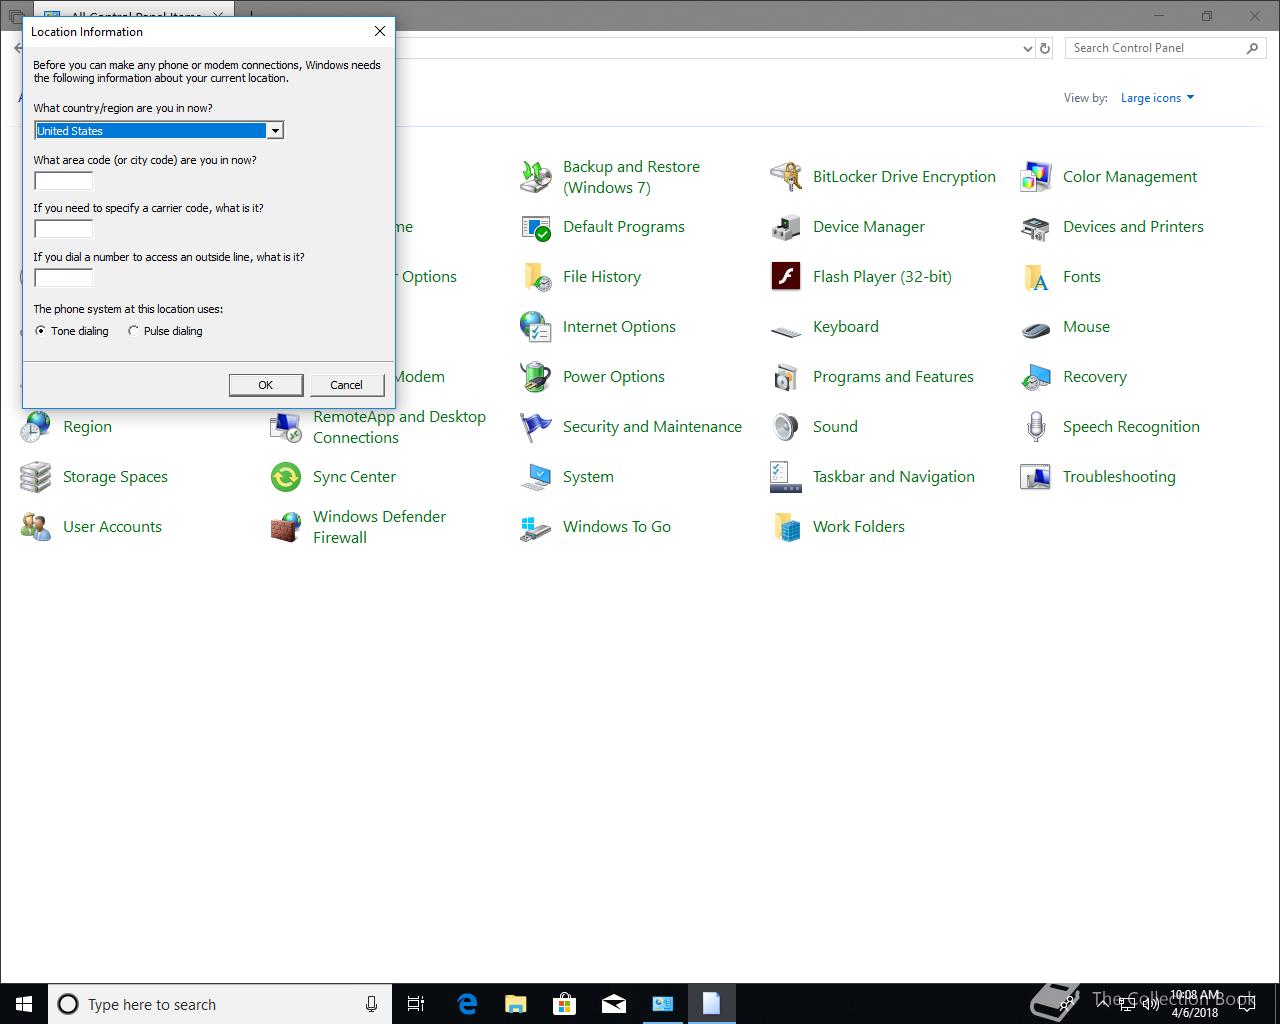Open Internet Options icon
The width and height of the screenshot is (1280, 1024).
coord(536,327)
